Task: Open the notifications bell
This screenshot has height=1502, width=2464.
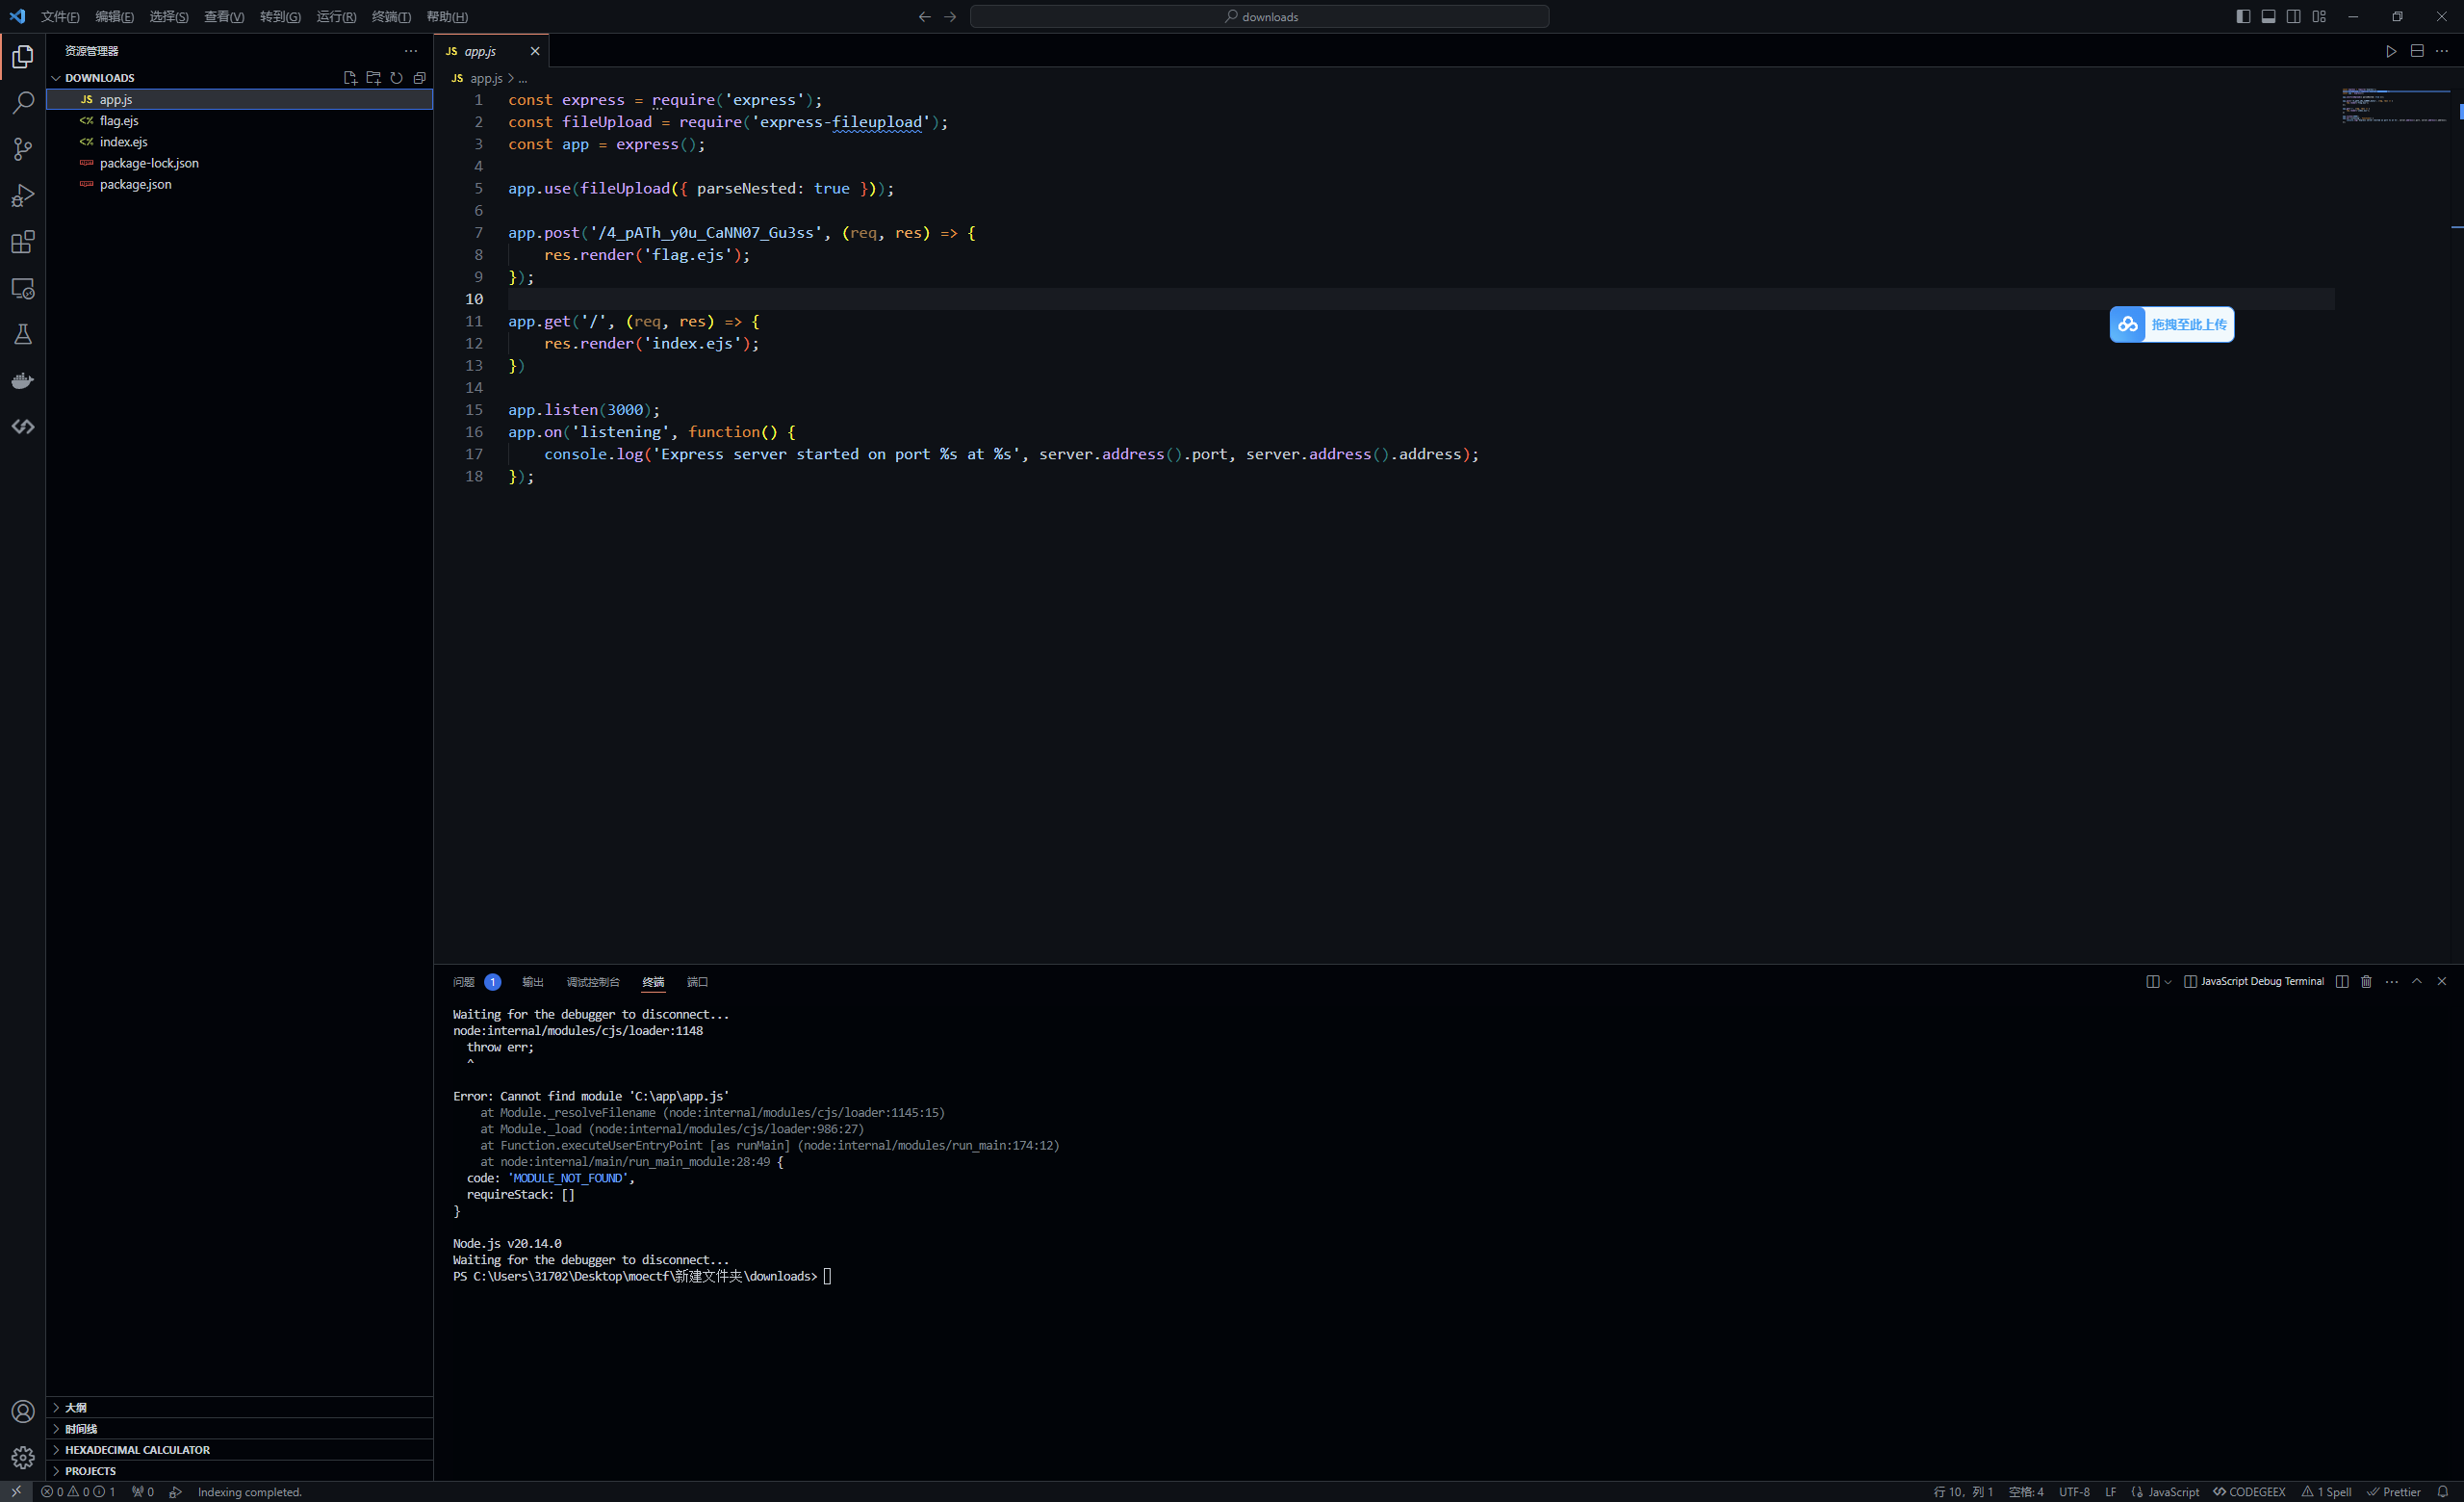Action: pos(2443,1491)
